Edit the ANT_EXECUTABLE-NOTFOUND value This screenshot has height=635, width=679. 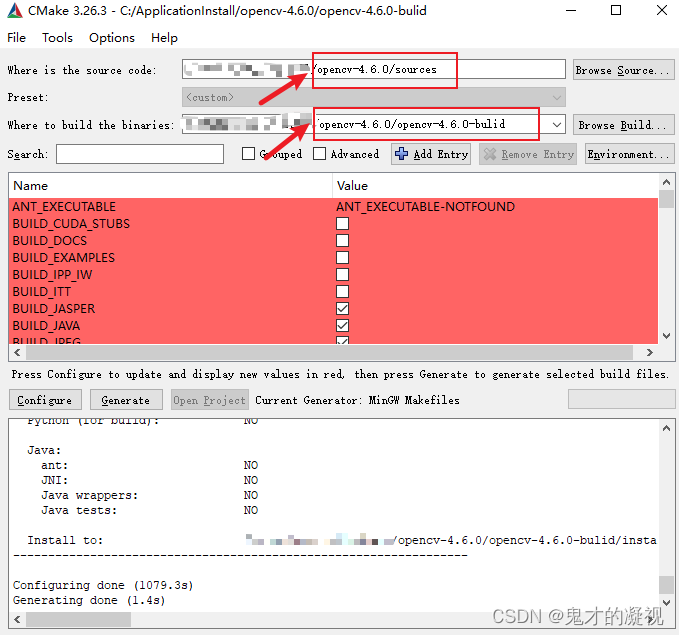425,207
